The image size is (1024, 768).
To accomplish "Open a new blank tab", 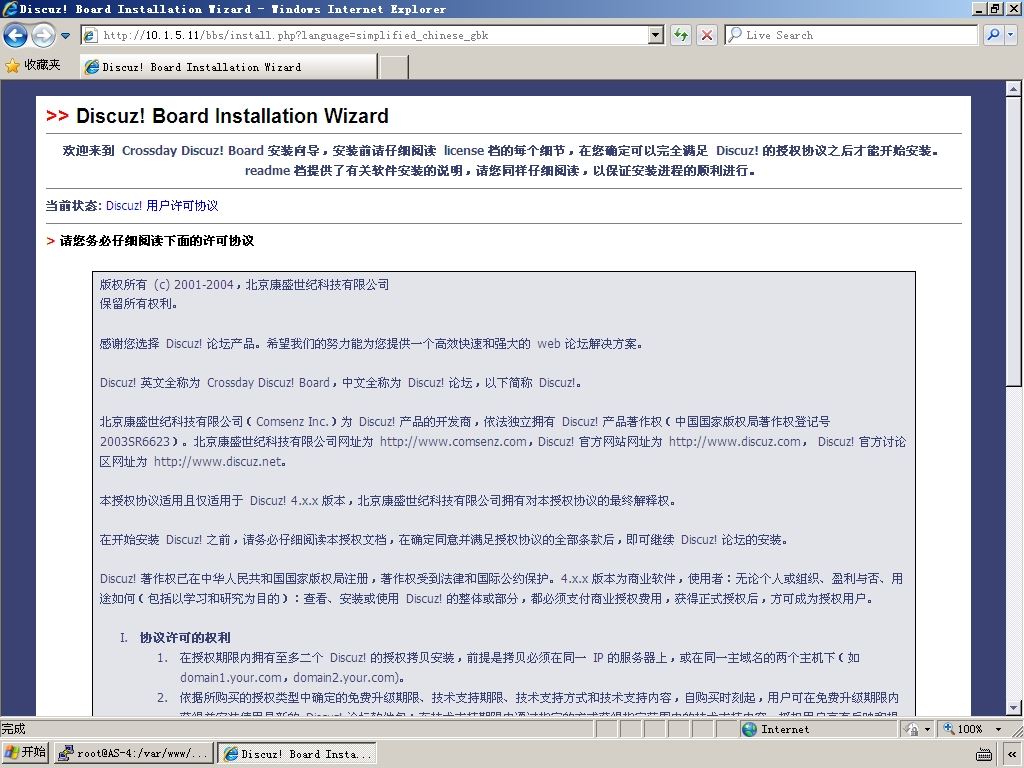I will pos(394,67).
